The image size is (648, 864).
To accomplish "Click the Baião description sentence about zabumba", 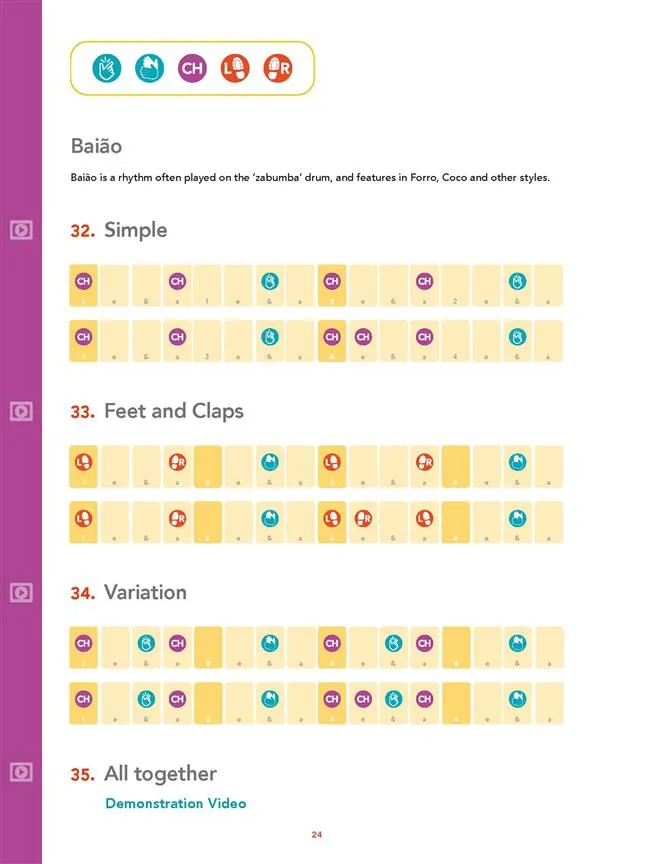I will (310, 178).
